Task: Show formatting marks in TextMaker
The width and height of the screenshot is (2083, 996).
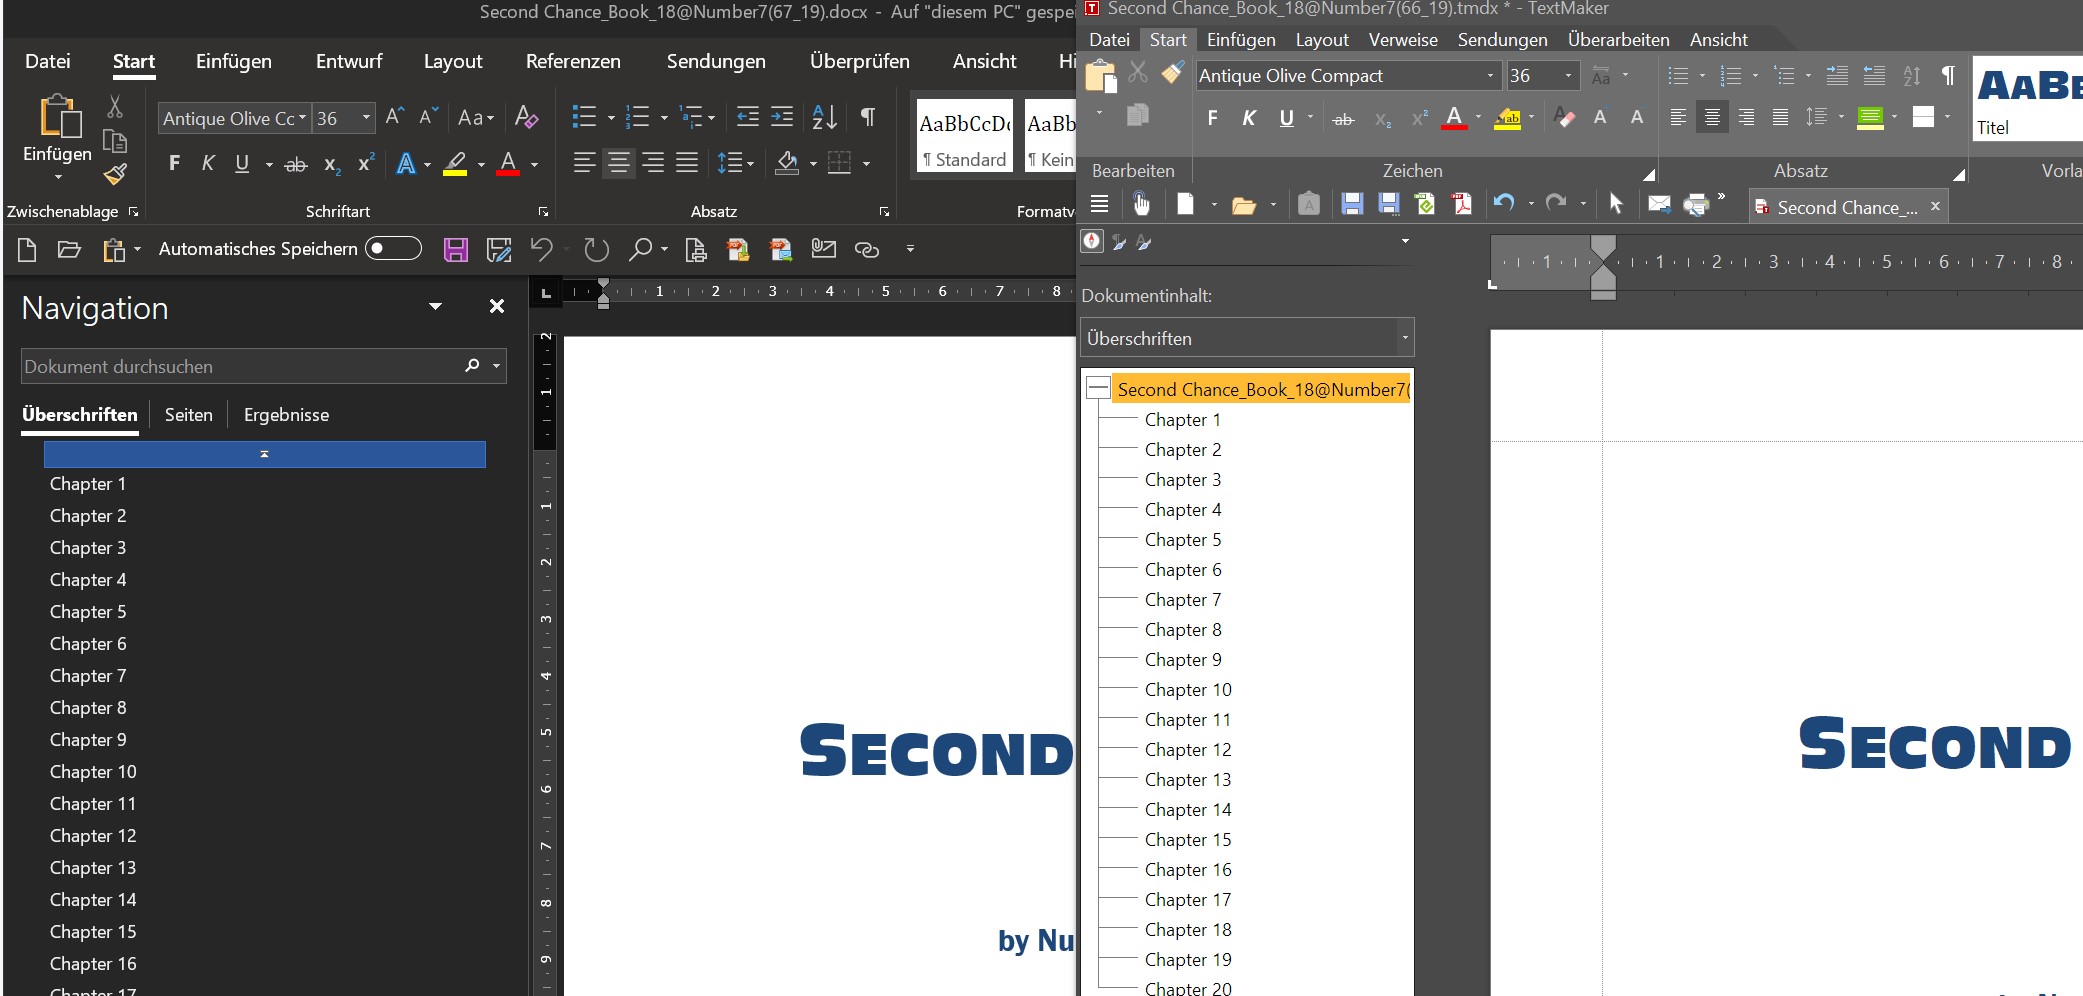Action: [1948, 75]
